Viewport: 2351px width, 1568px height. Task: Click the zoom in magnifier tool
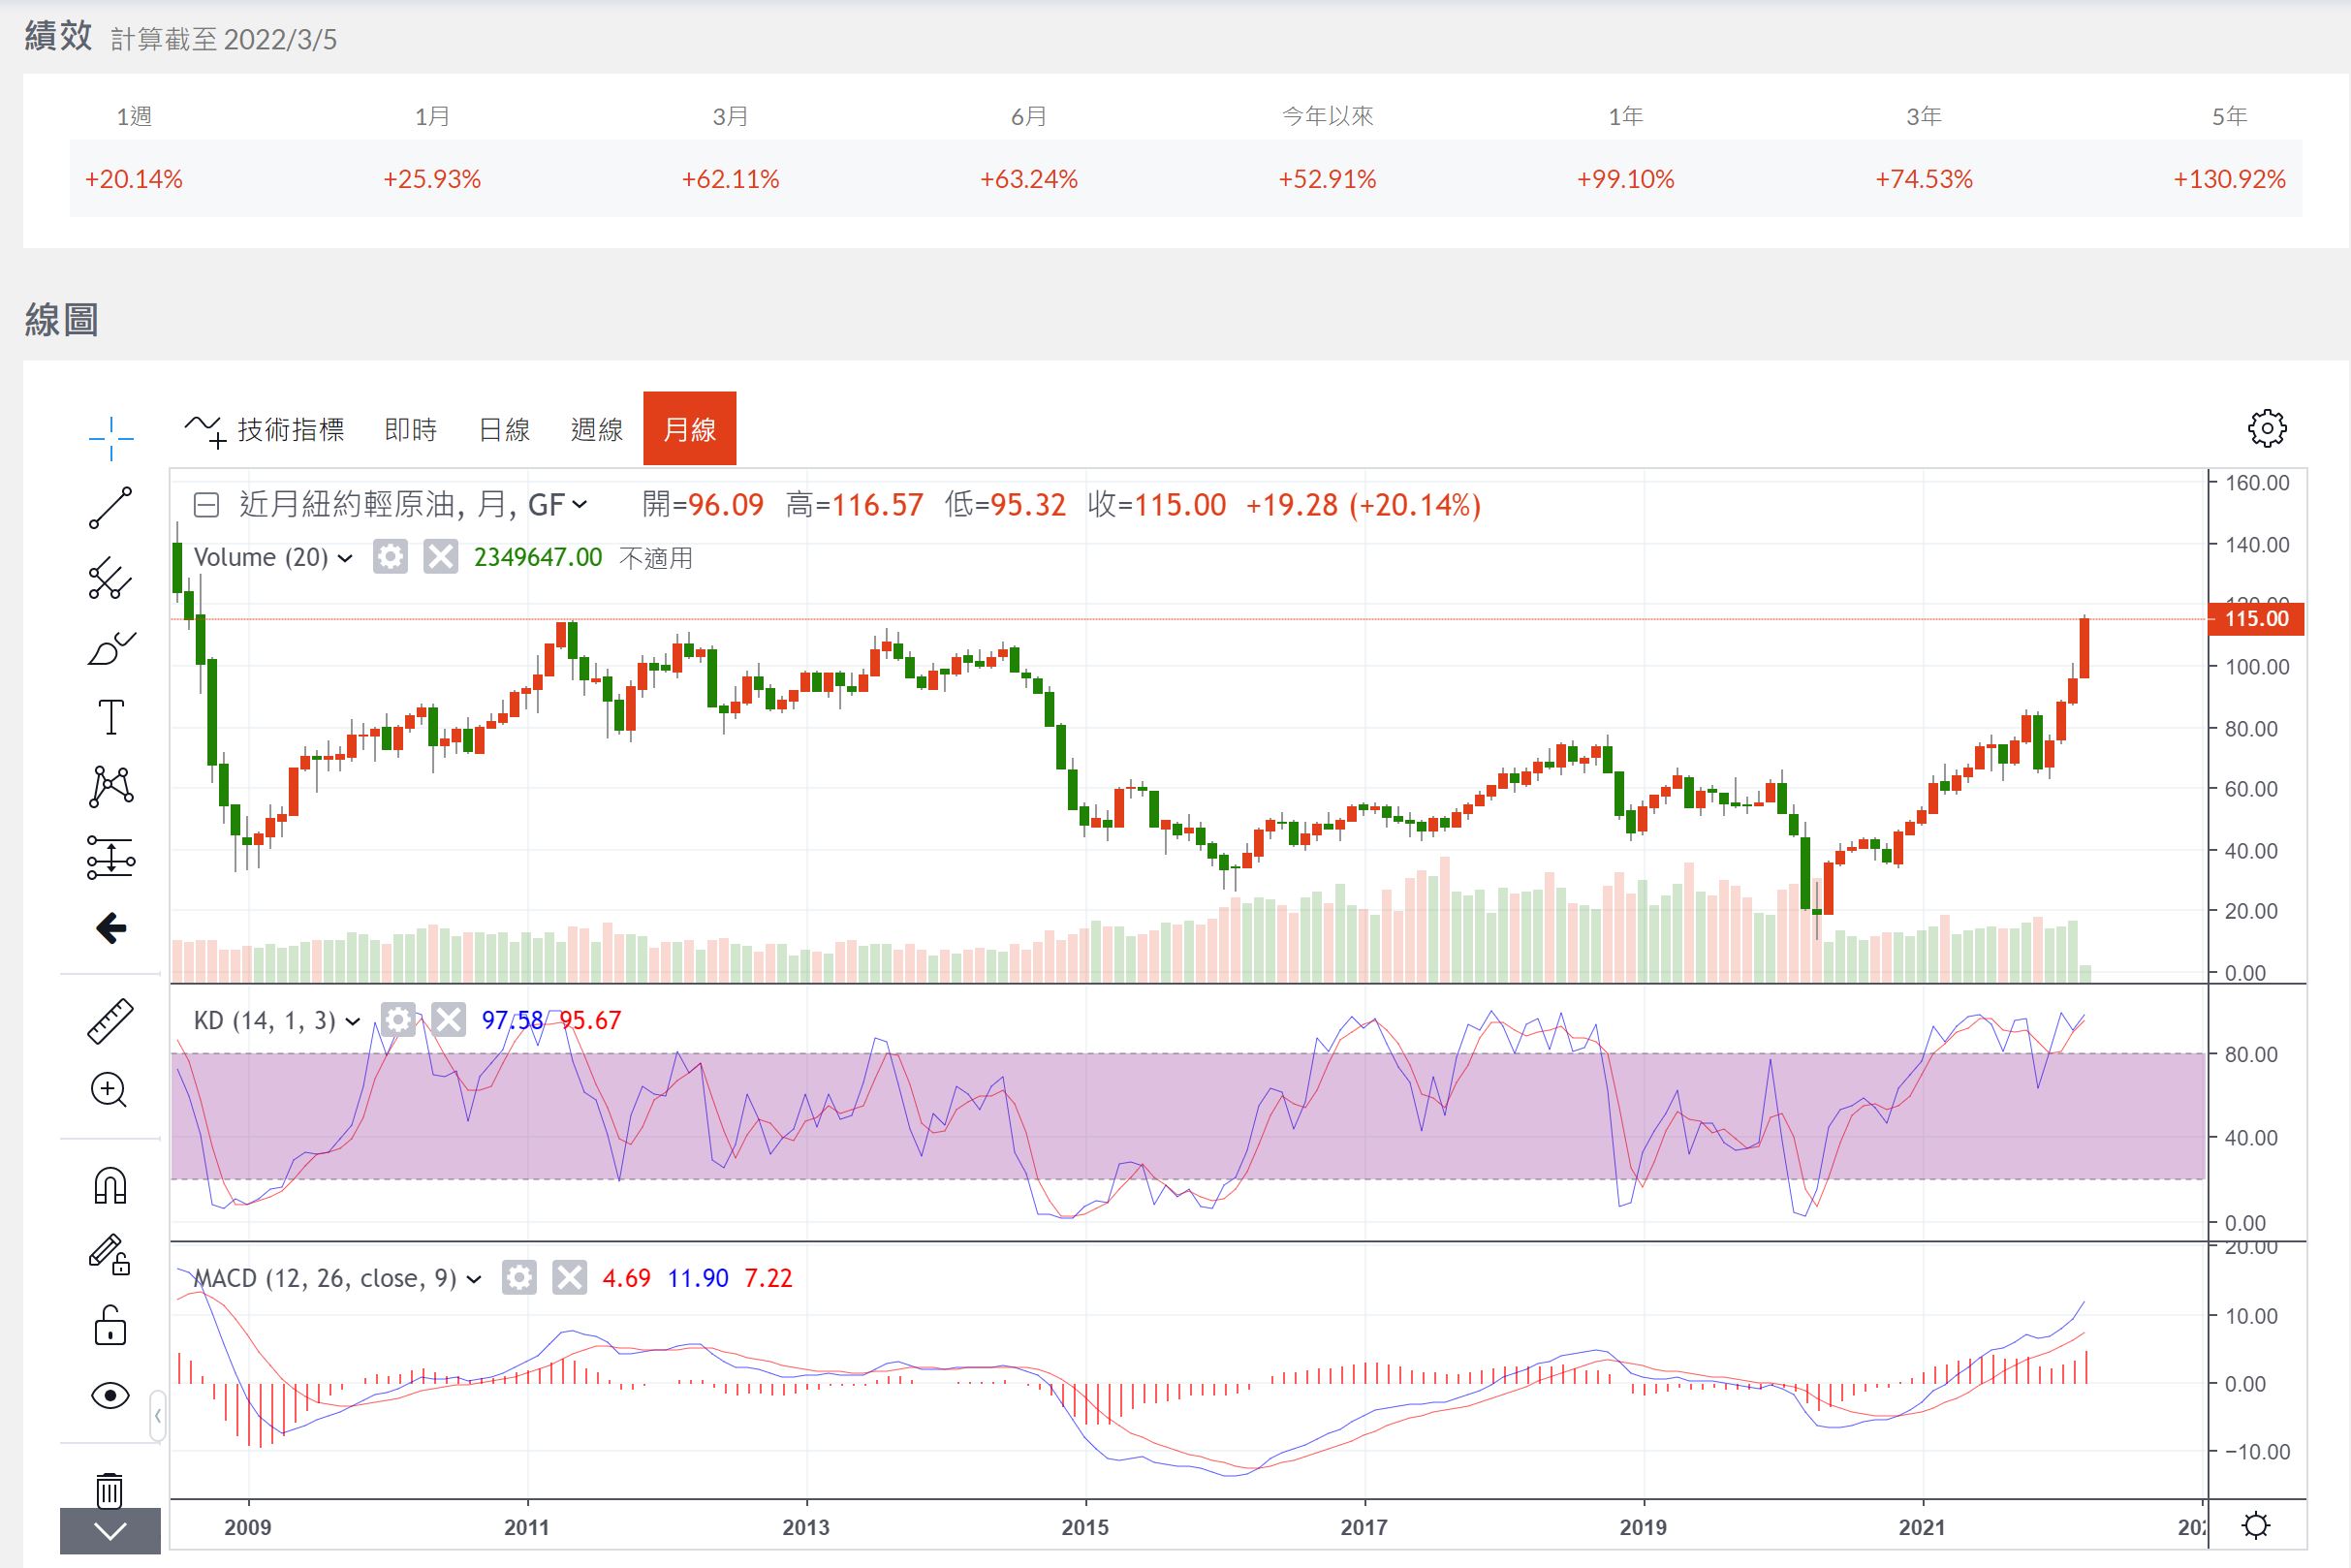pos(109,1089)
